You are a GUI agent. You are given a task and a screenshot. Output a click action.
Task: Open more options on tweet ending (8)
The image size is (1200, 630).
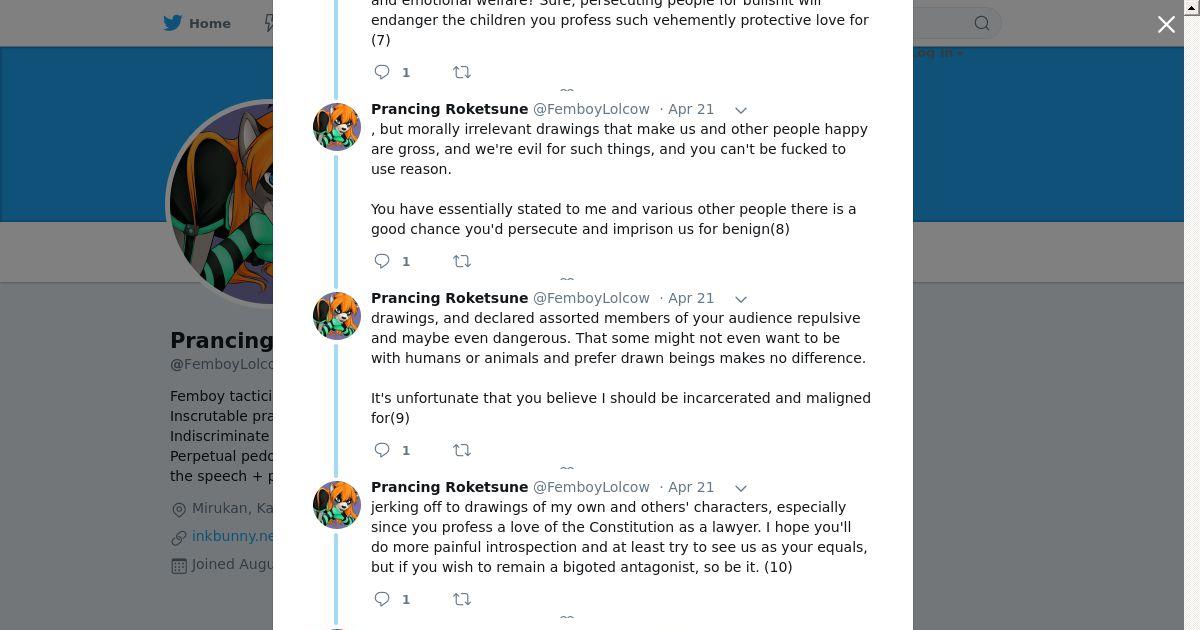pyautogui.click(x=741, y=110)
